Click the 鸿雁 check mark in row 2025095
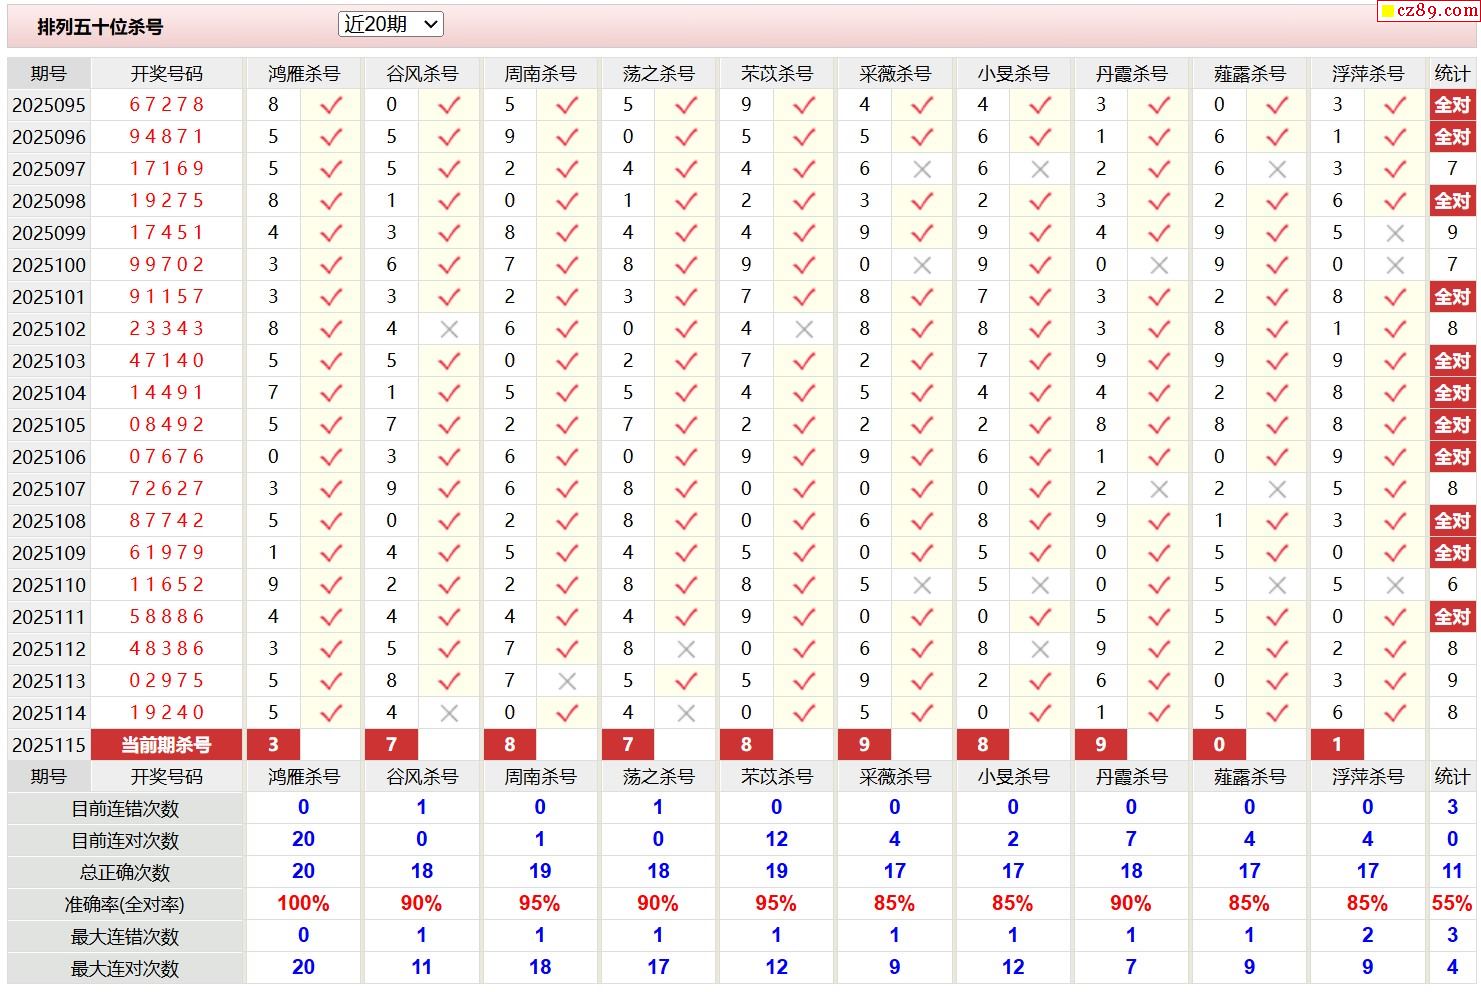Screen dimensions: 1481x992 [x=331, y=105]
